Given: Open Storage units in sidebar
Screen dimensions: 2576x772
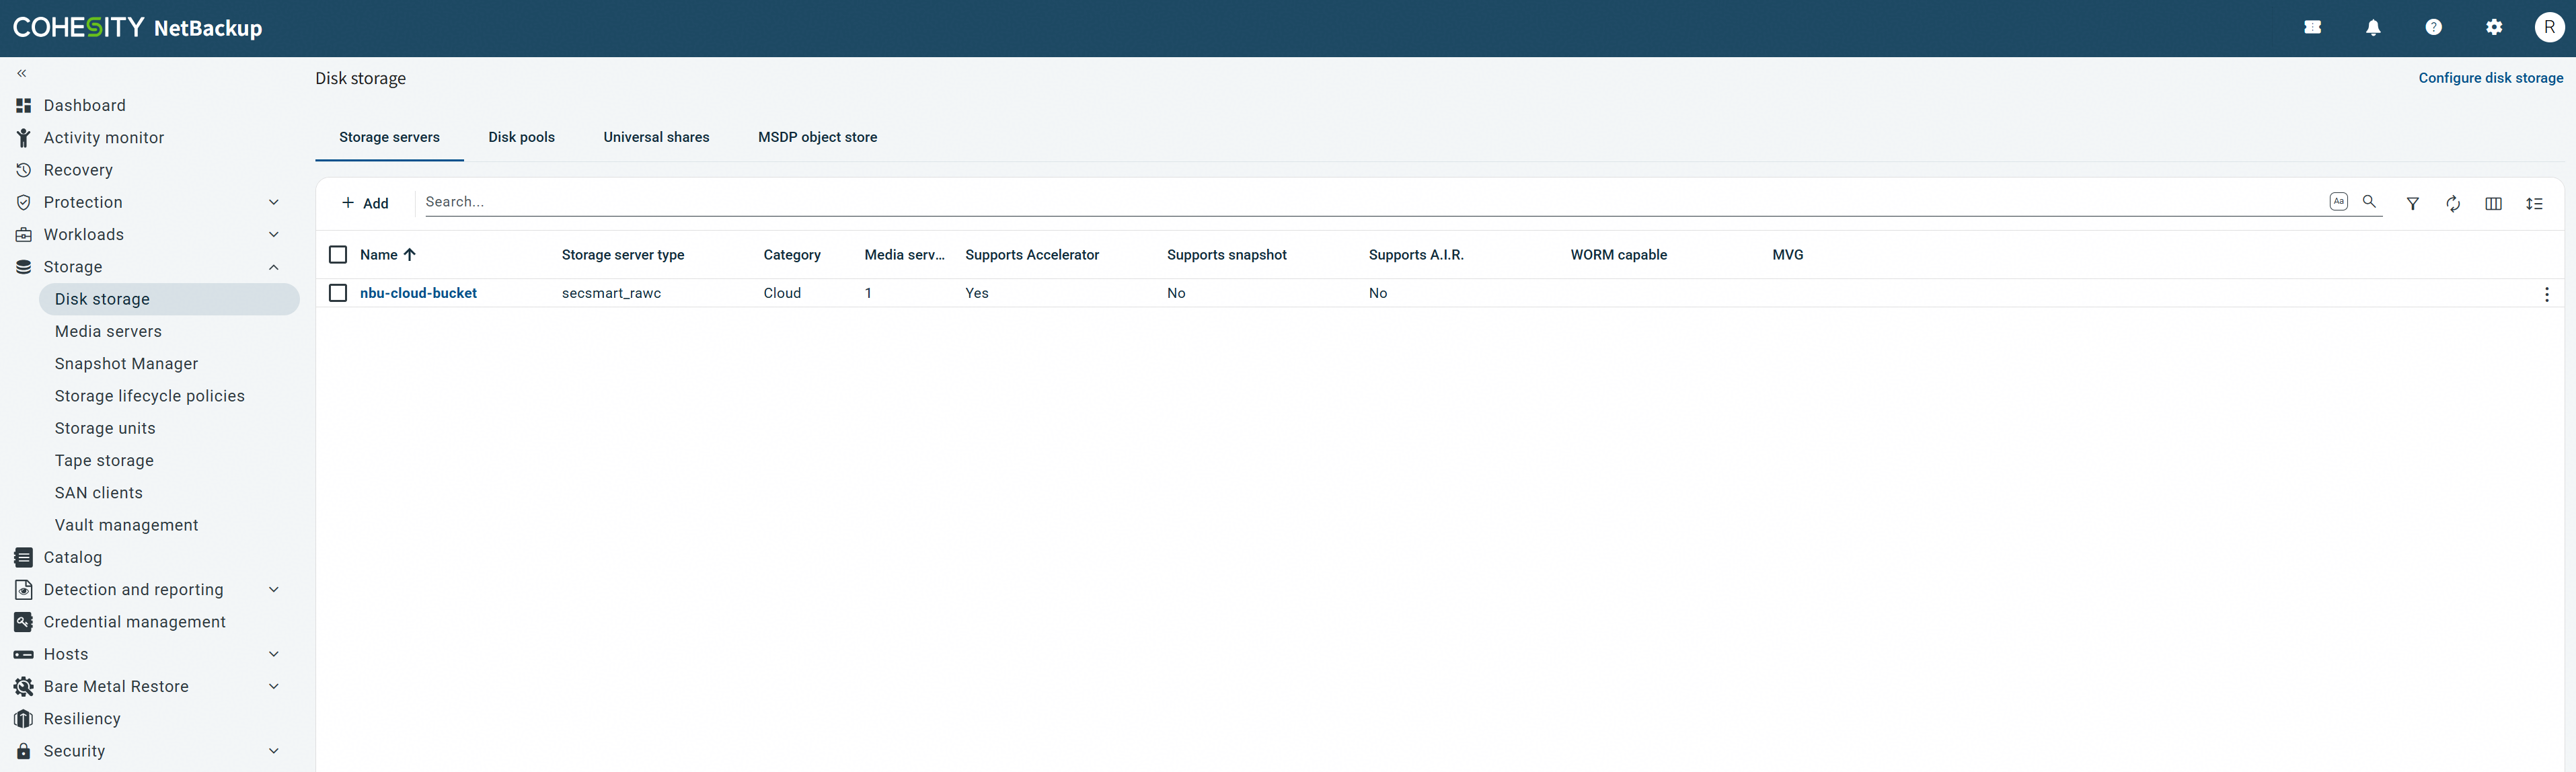Looking at the screenshot, I should pyautogui.click(x=105, y=428).
